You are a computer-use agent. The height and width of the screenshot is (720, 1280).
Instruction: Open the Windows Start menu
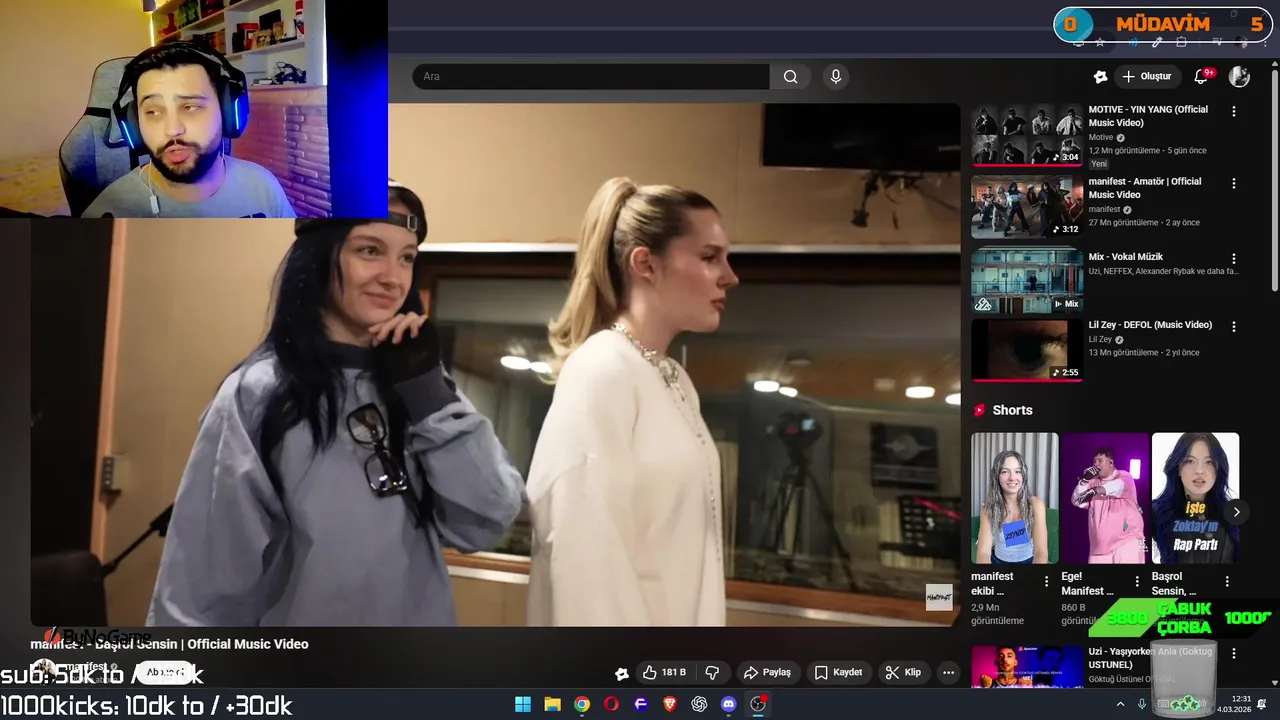523,704
